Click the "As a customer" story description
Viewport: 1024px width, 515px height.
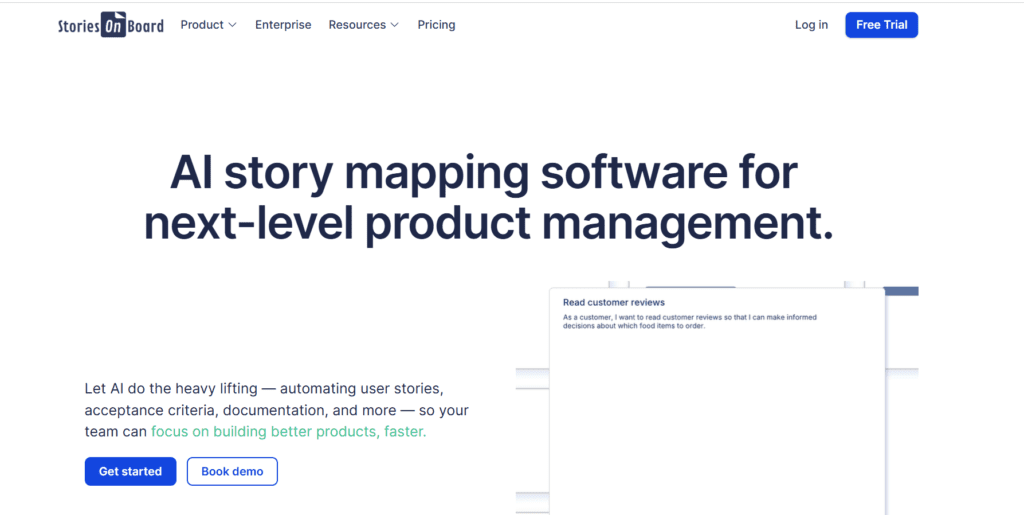689,321
